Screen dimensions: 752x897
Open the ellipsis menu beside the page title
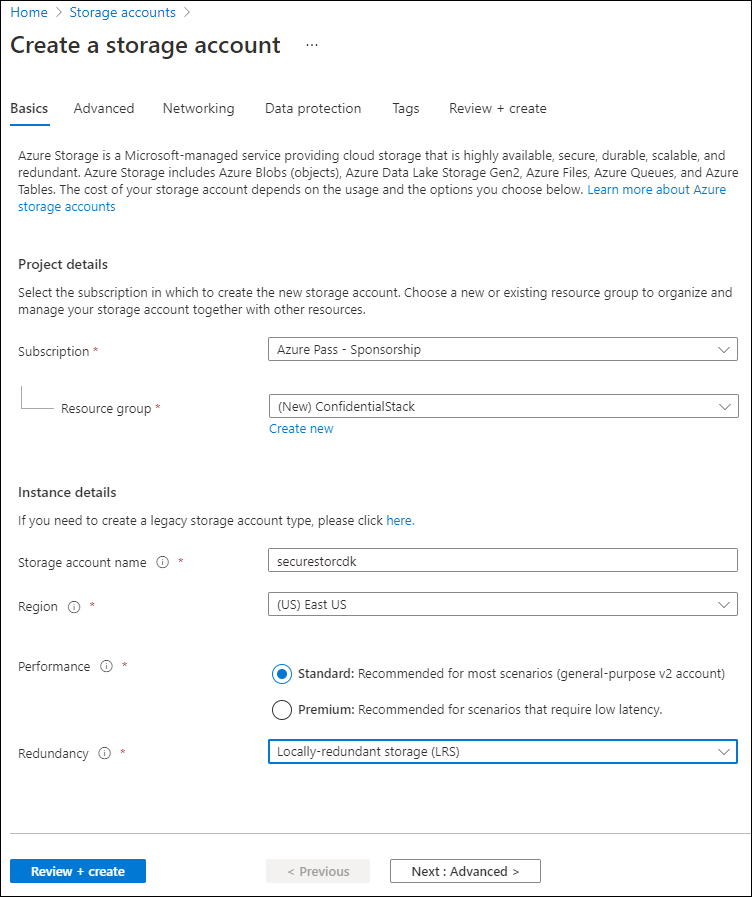click(312, 45)
